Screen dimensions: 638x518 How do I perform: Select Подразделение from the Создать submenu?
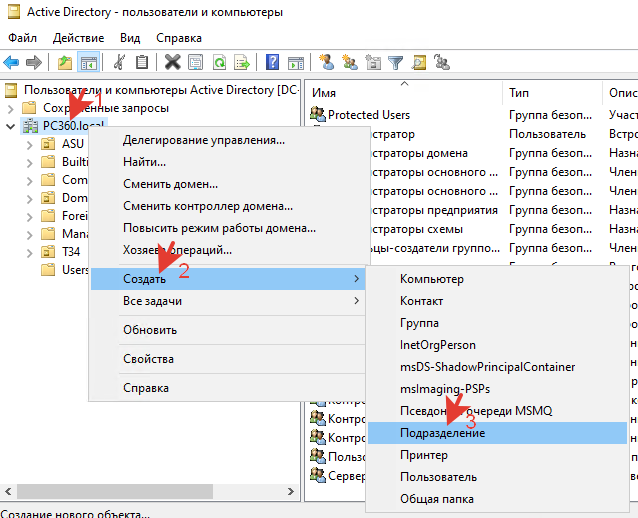coord(442,433)
